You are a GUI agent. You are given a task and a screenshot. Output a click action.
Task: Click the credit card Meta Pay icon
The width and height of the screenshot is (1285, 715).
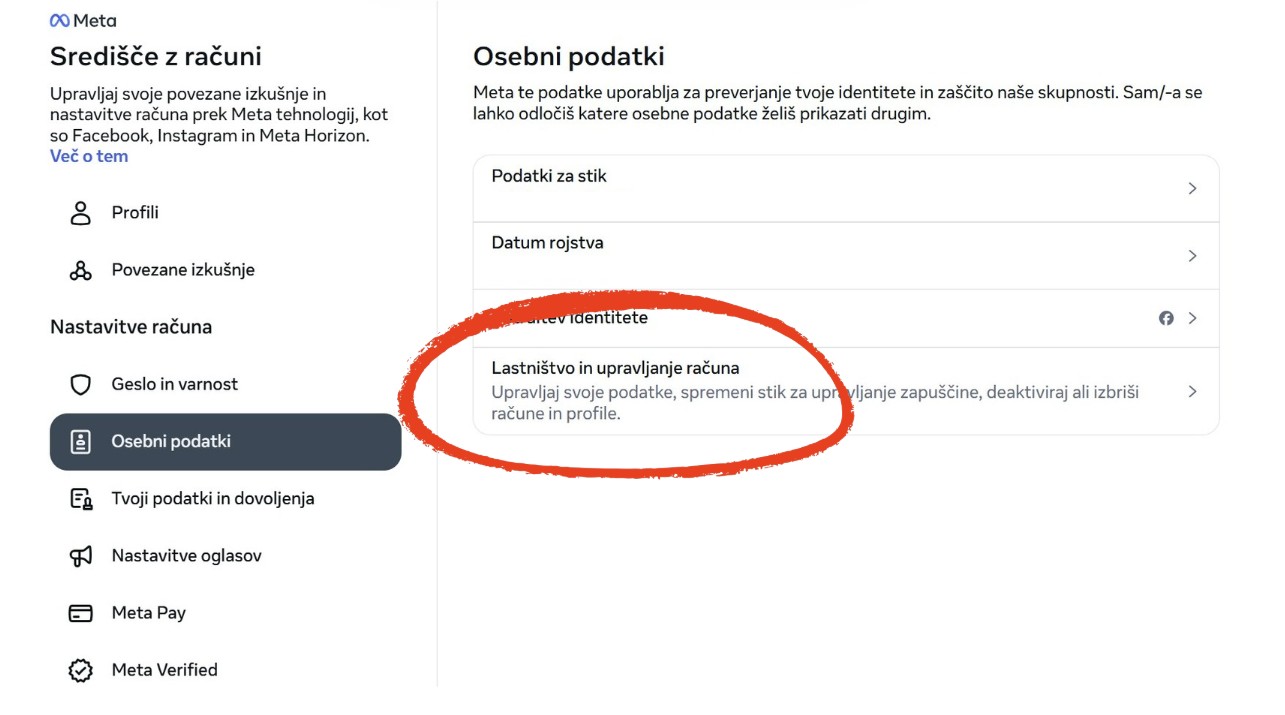click(x=80, y=613)
